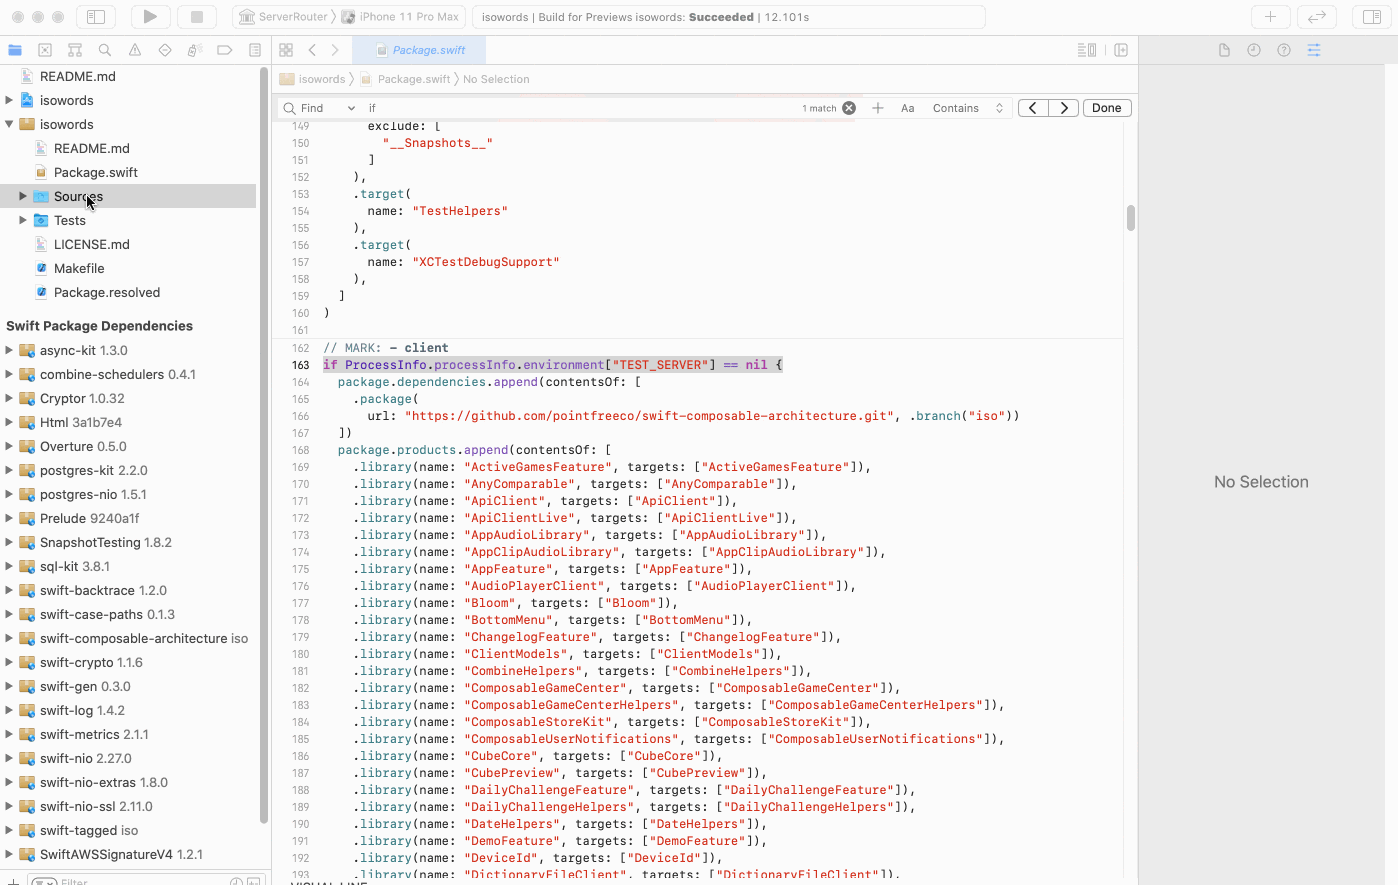Screen dimensions: 1398x885
Task: Open the Issue navigator
Action: pos(135,50)
